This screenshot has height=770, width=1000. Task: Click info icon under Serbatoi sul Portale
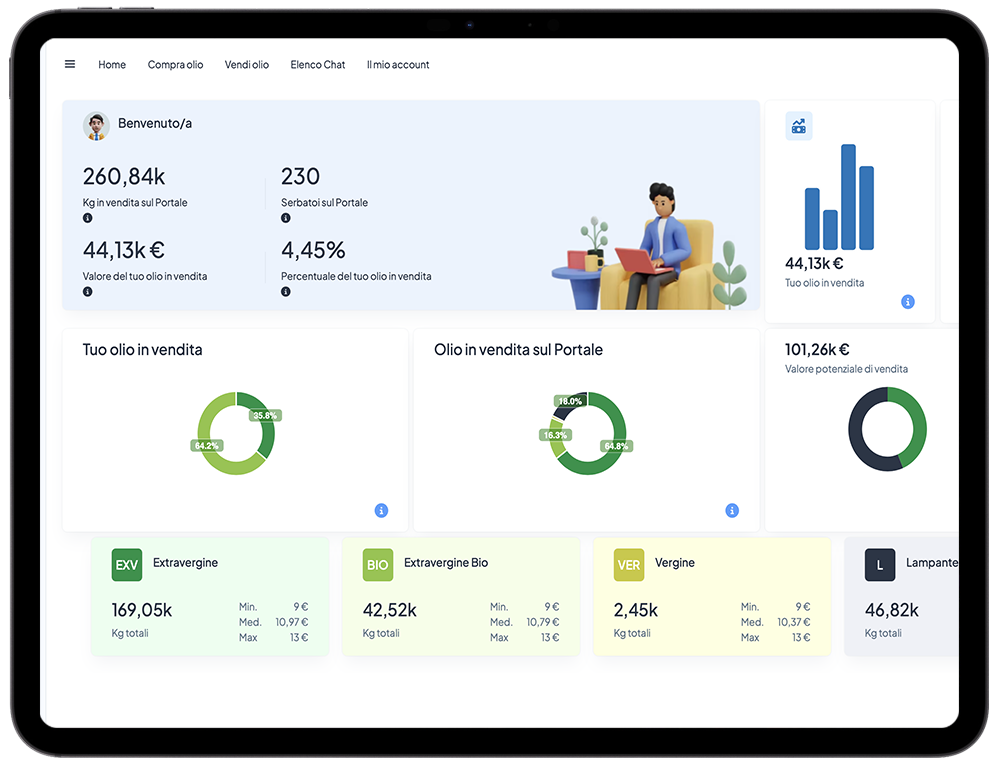click(x=286, y=218)
